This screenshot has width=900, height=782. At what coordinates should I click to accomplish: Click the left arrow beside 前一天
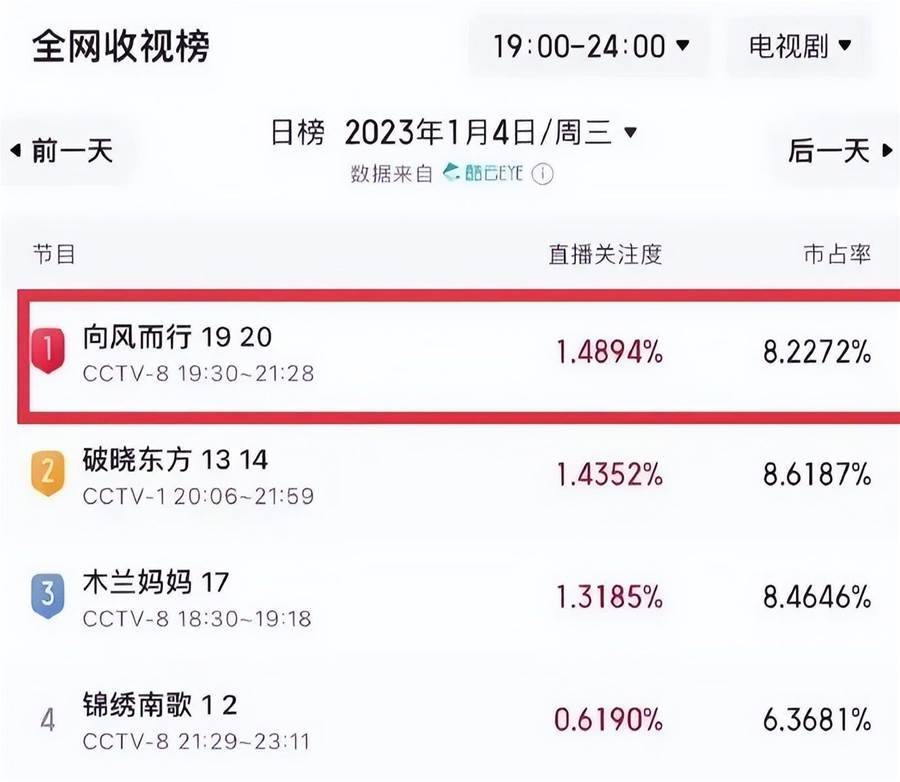pos(15,150)
